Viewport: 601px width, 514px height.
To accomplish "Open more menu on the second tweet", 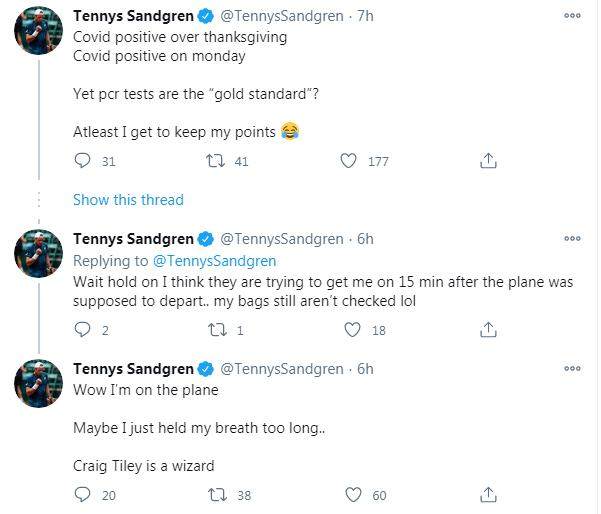I will [572, 238].
